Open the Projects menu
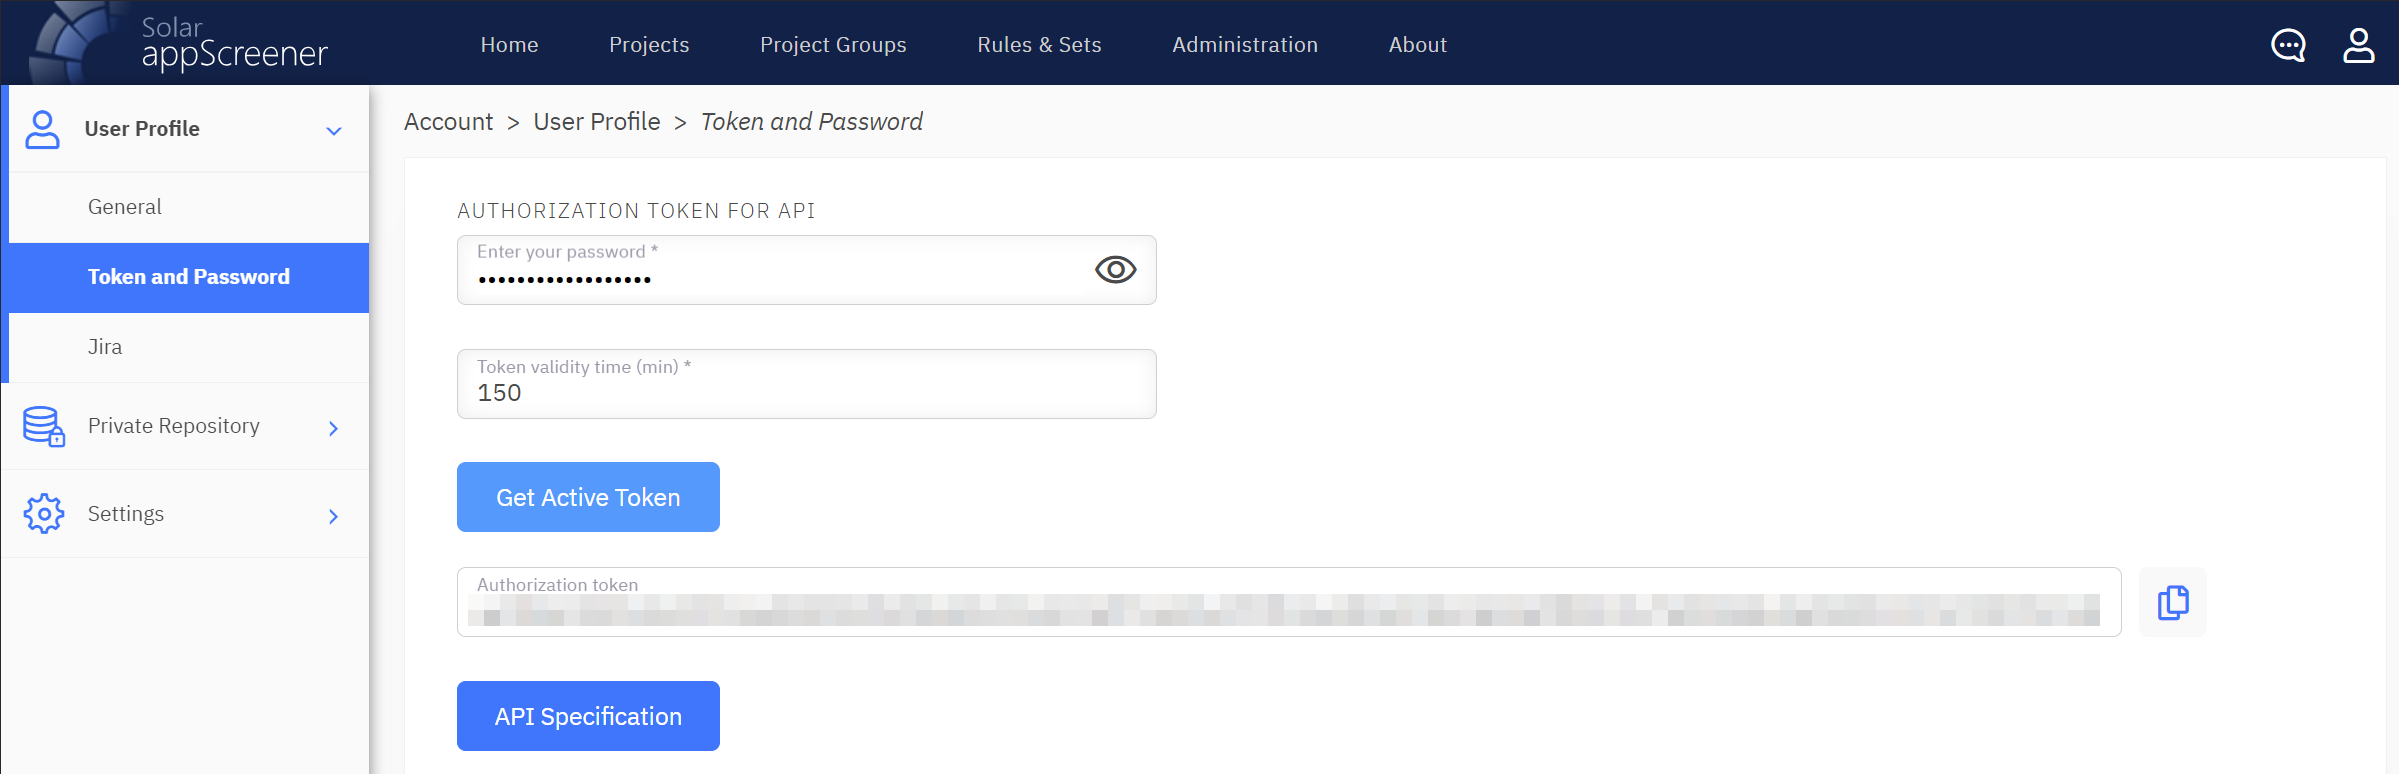The height and width of the screenshot is (774, 2399). point(649,45)
